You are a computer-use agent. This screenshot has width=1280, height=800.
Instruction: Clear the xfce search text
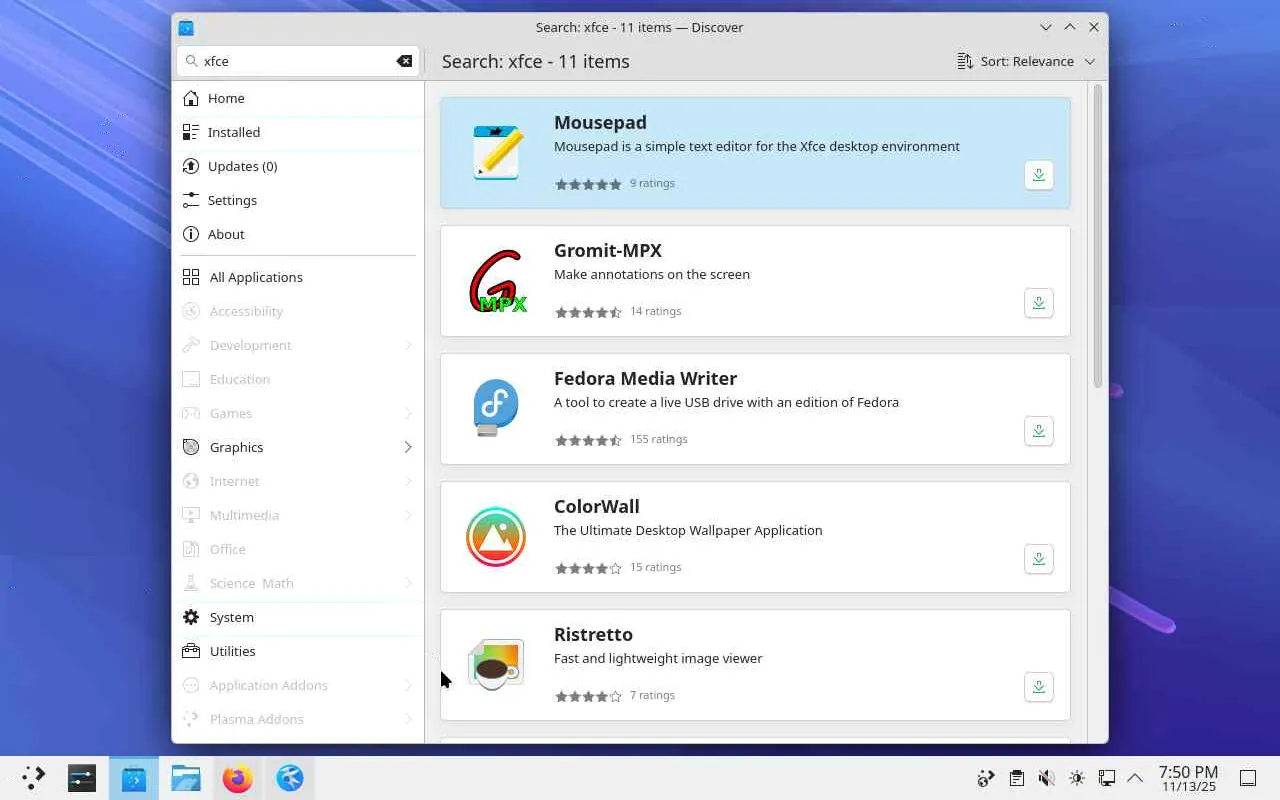[x=404, y=61]
